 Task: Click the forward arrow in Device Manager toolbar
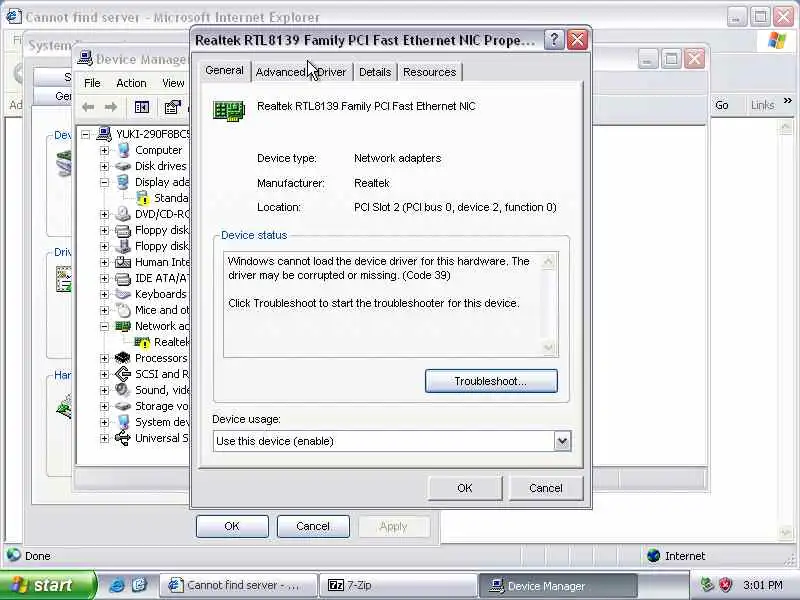pos(110,107)
